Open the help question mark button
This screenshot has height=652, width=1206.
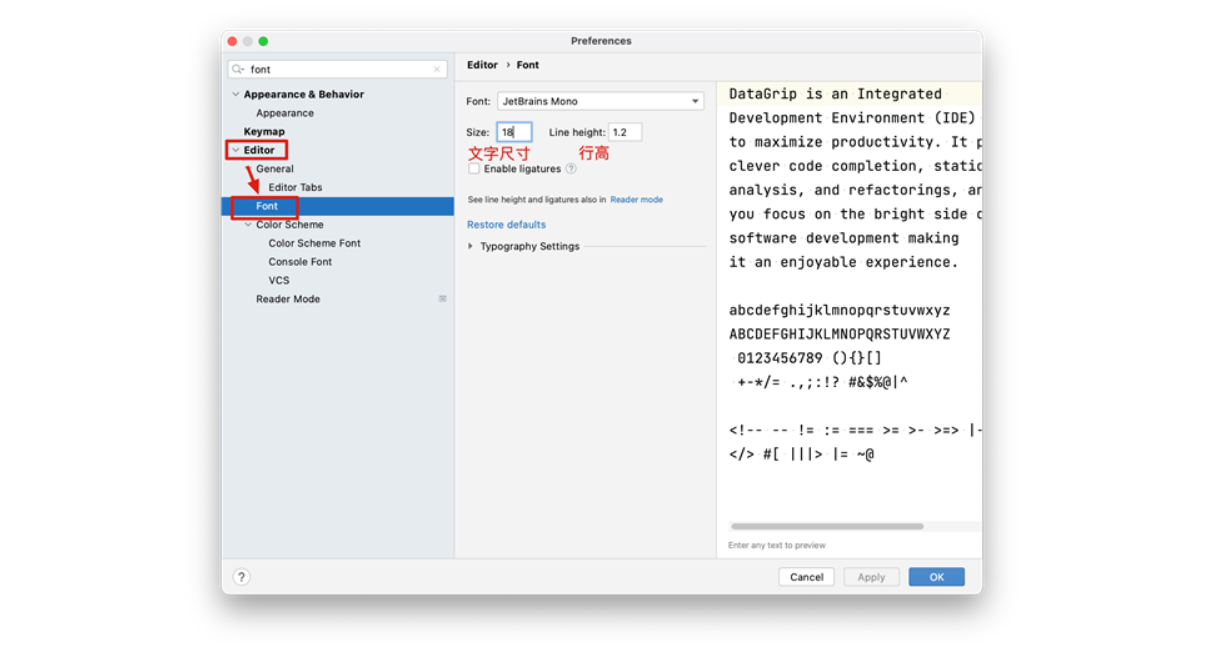pyautogui.click(x=241, y=577)
